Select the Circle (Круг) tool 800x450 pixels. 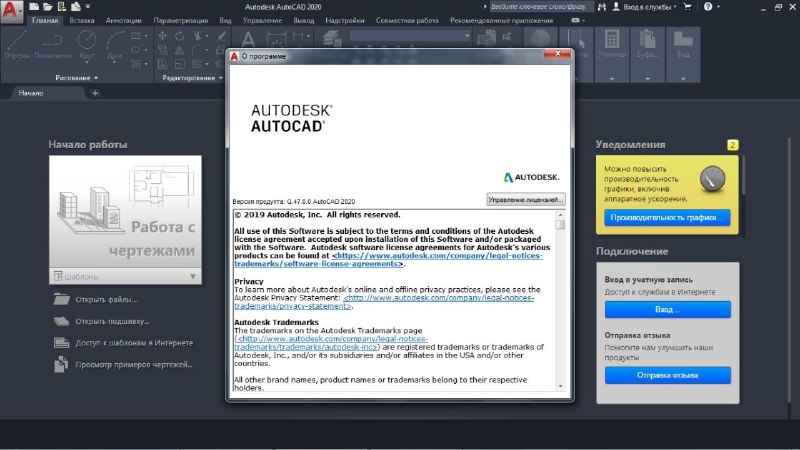click(87, 44)
